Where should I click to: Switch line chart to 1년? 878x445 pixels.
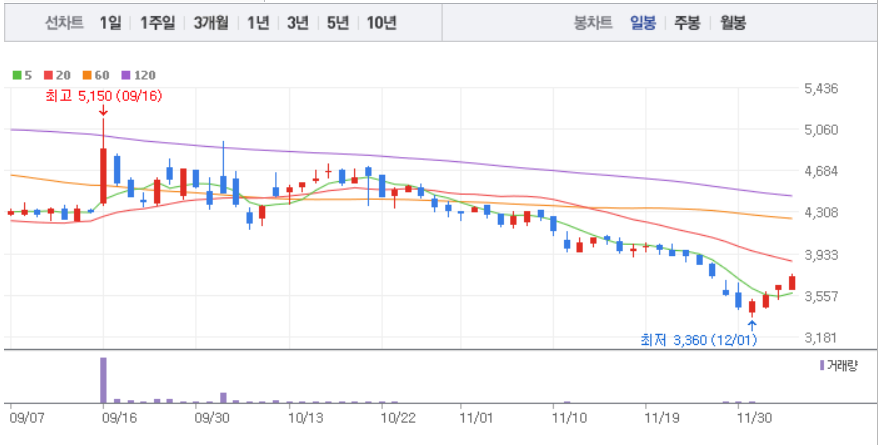258,23
